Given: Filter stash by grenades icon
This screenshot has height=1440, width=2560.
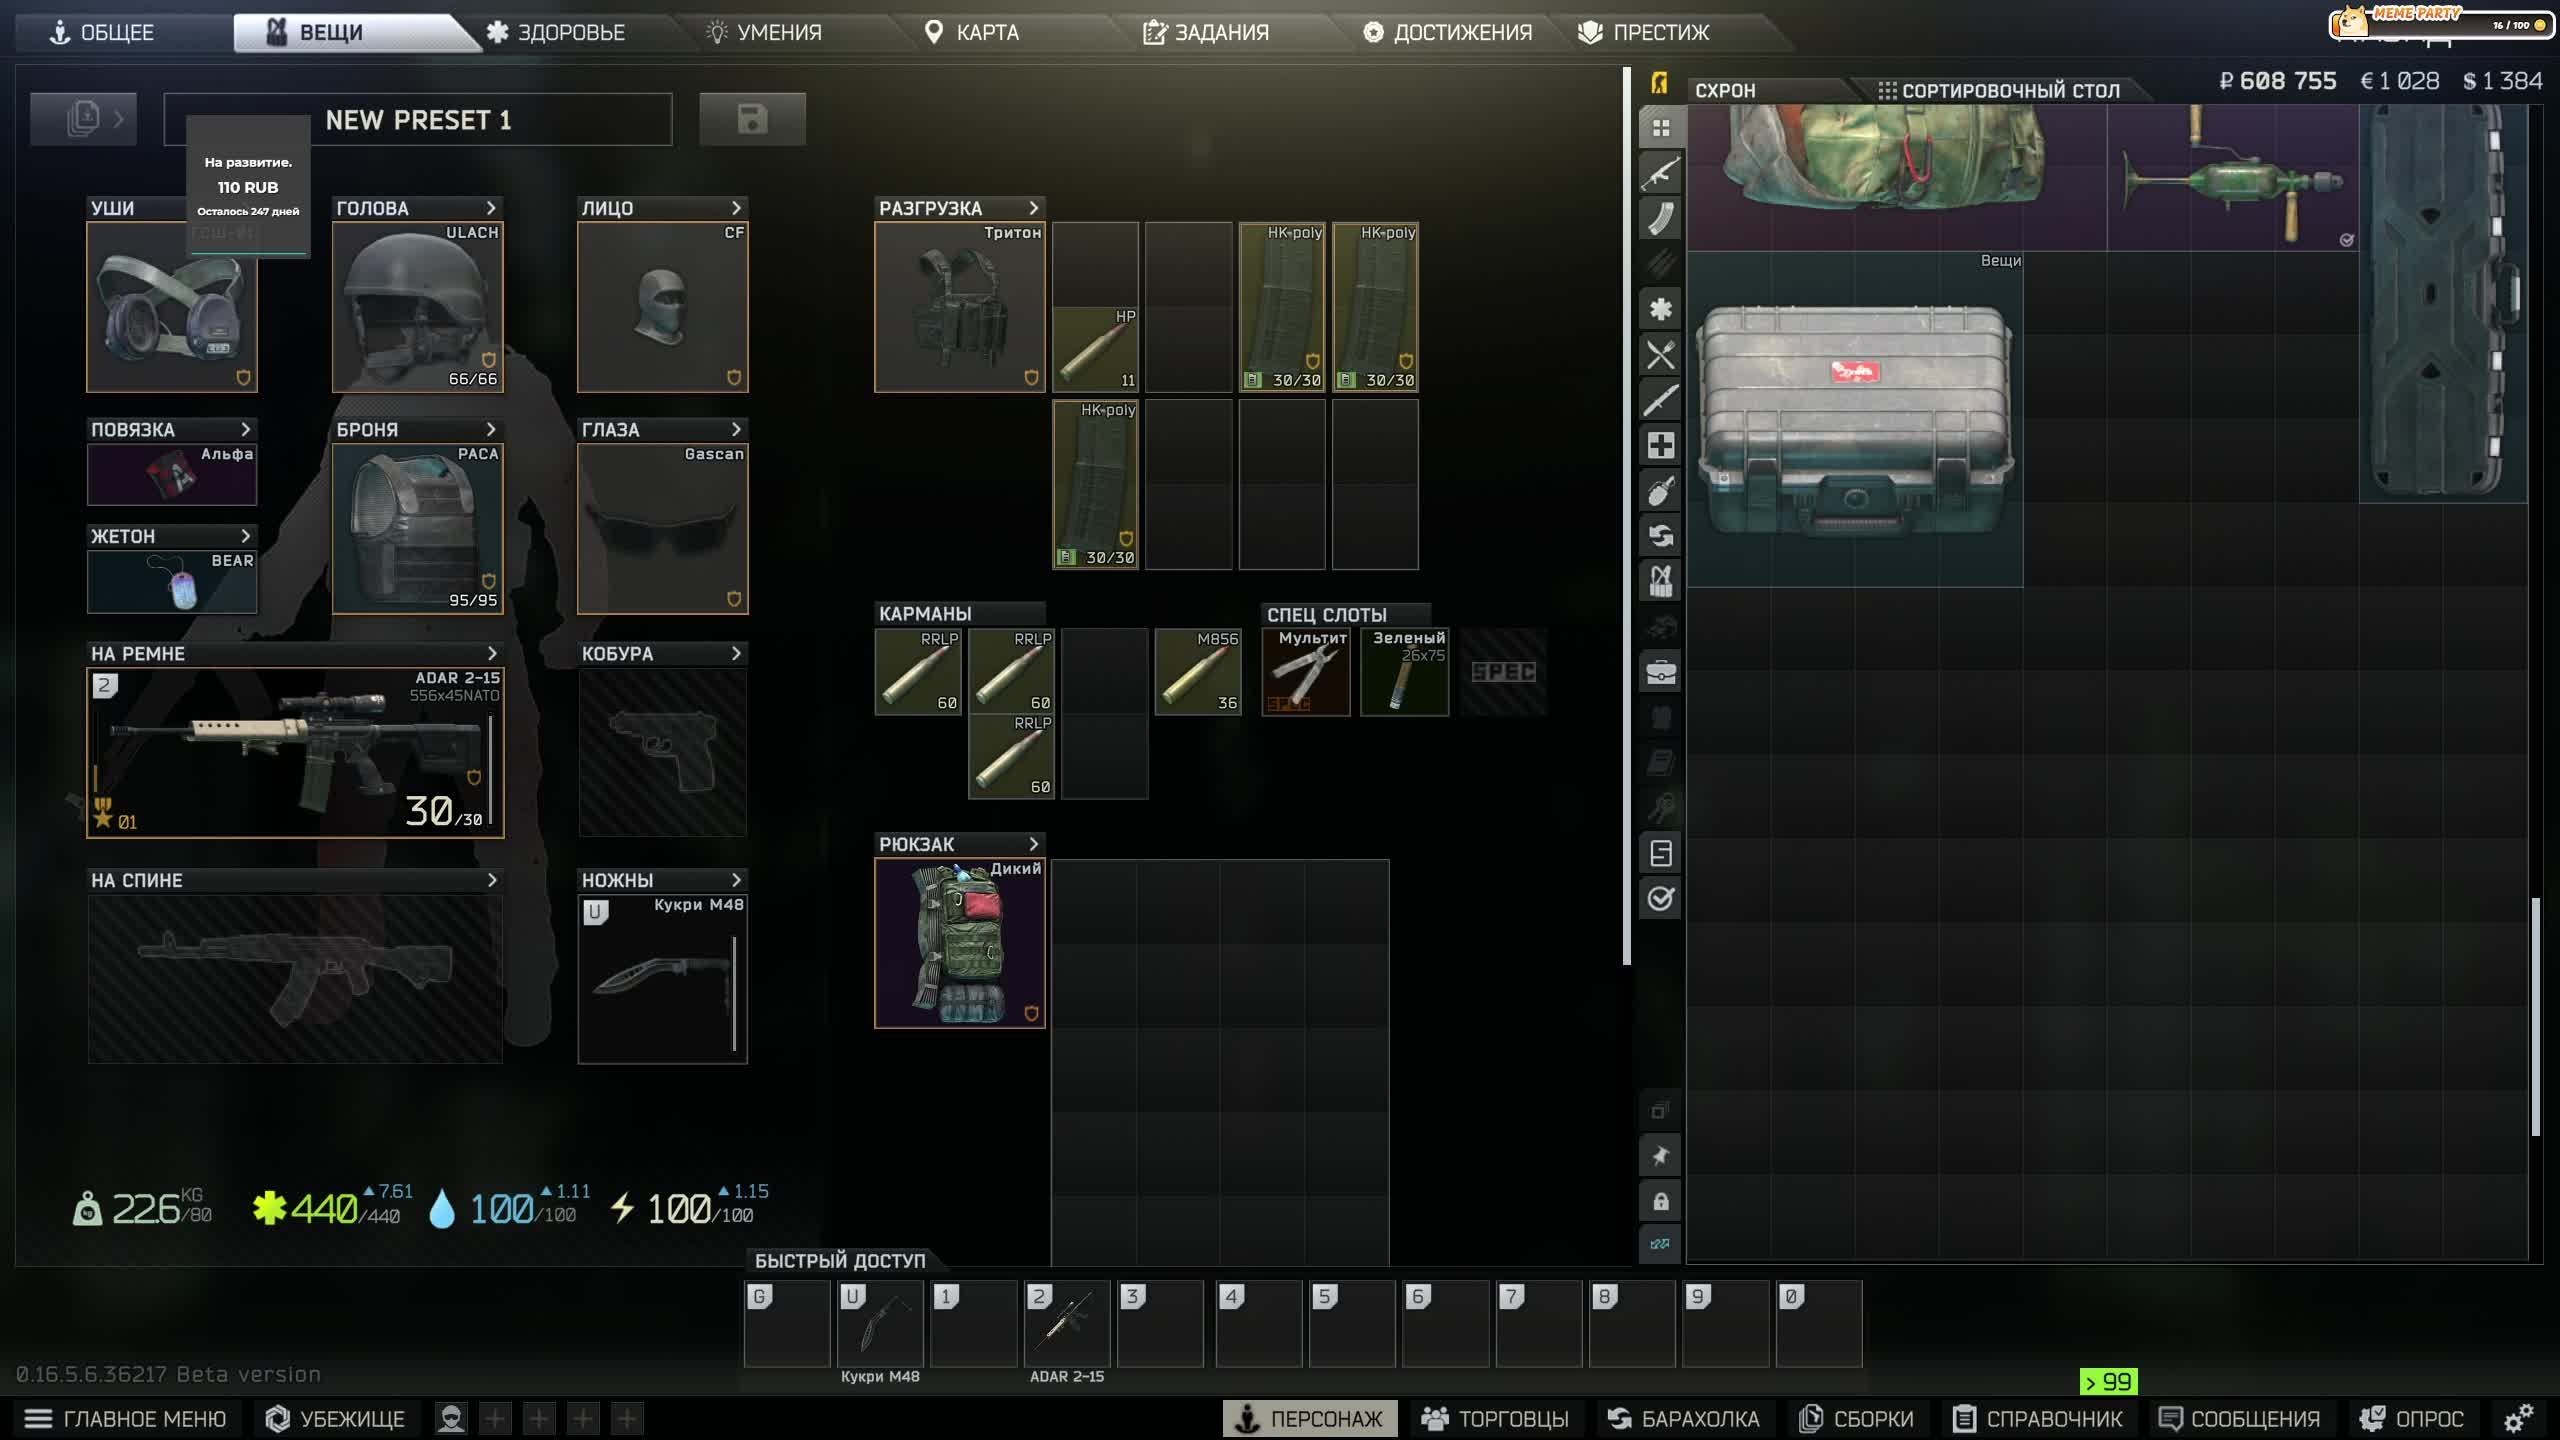Looking at the screenshot, I should click(1660, 491).
